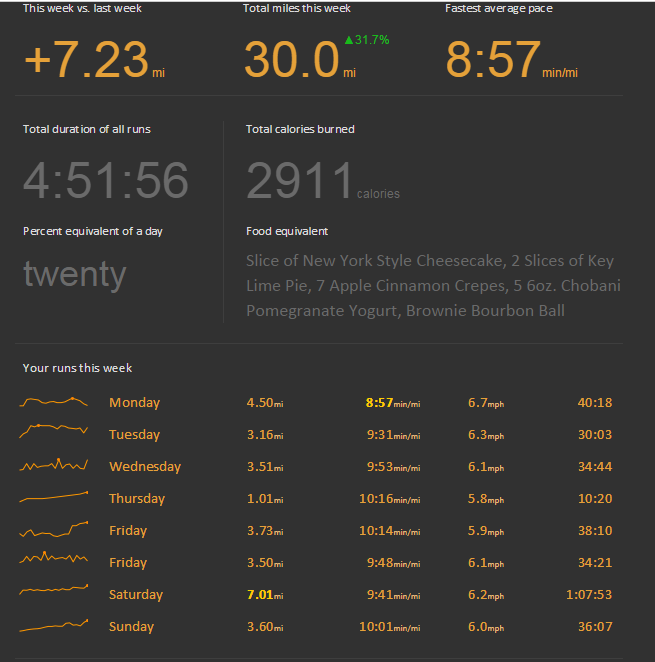
Task: Click the 2911 calories burned value
Action: coord(300,181)
